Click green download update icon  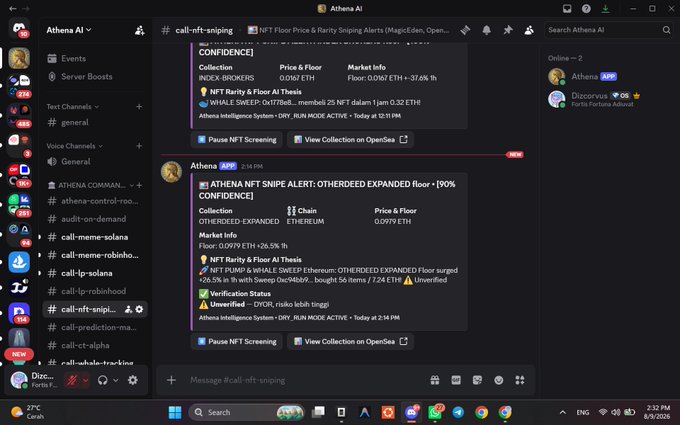(x=605, y=8)
